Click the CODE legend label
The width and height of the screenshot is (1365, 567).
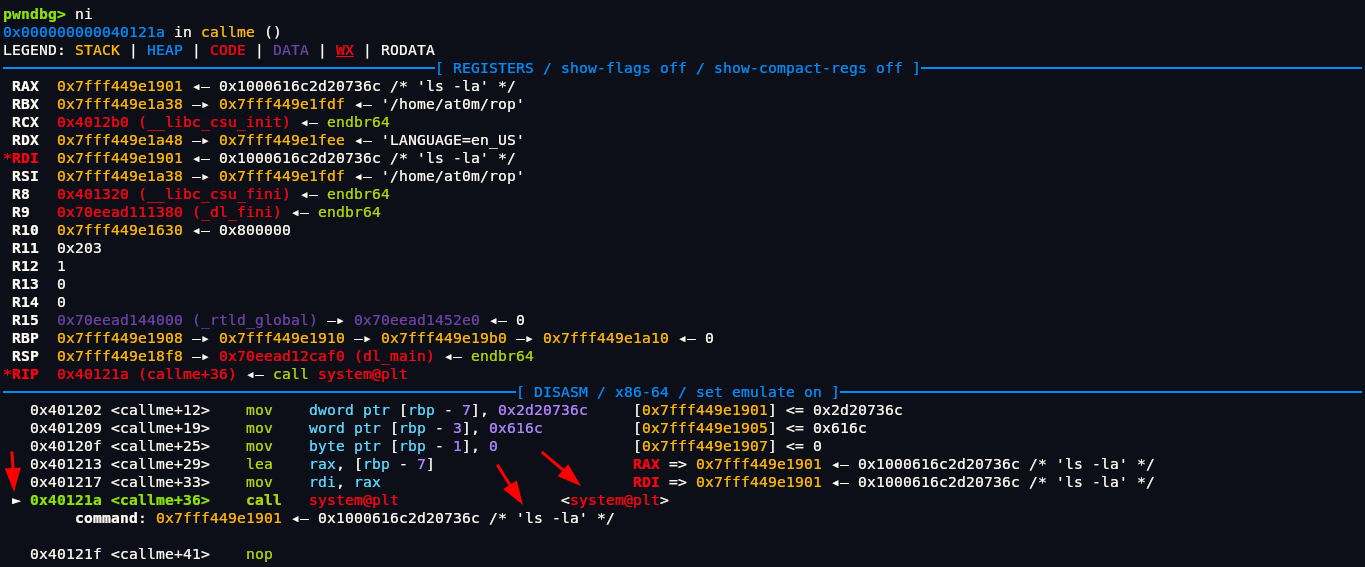point(228,50)
